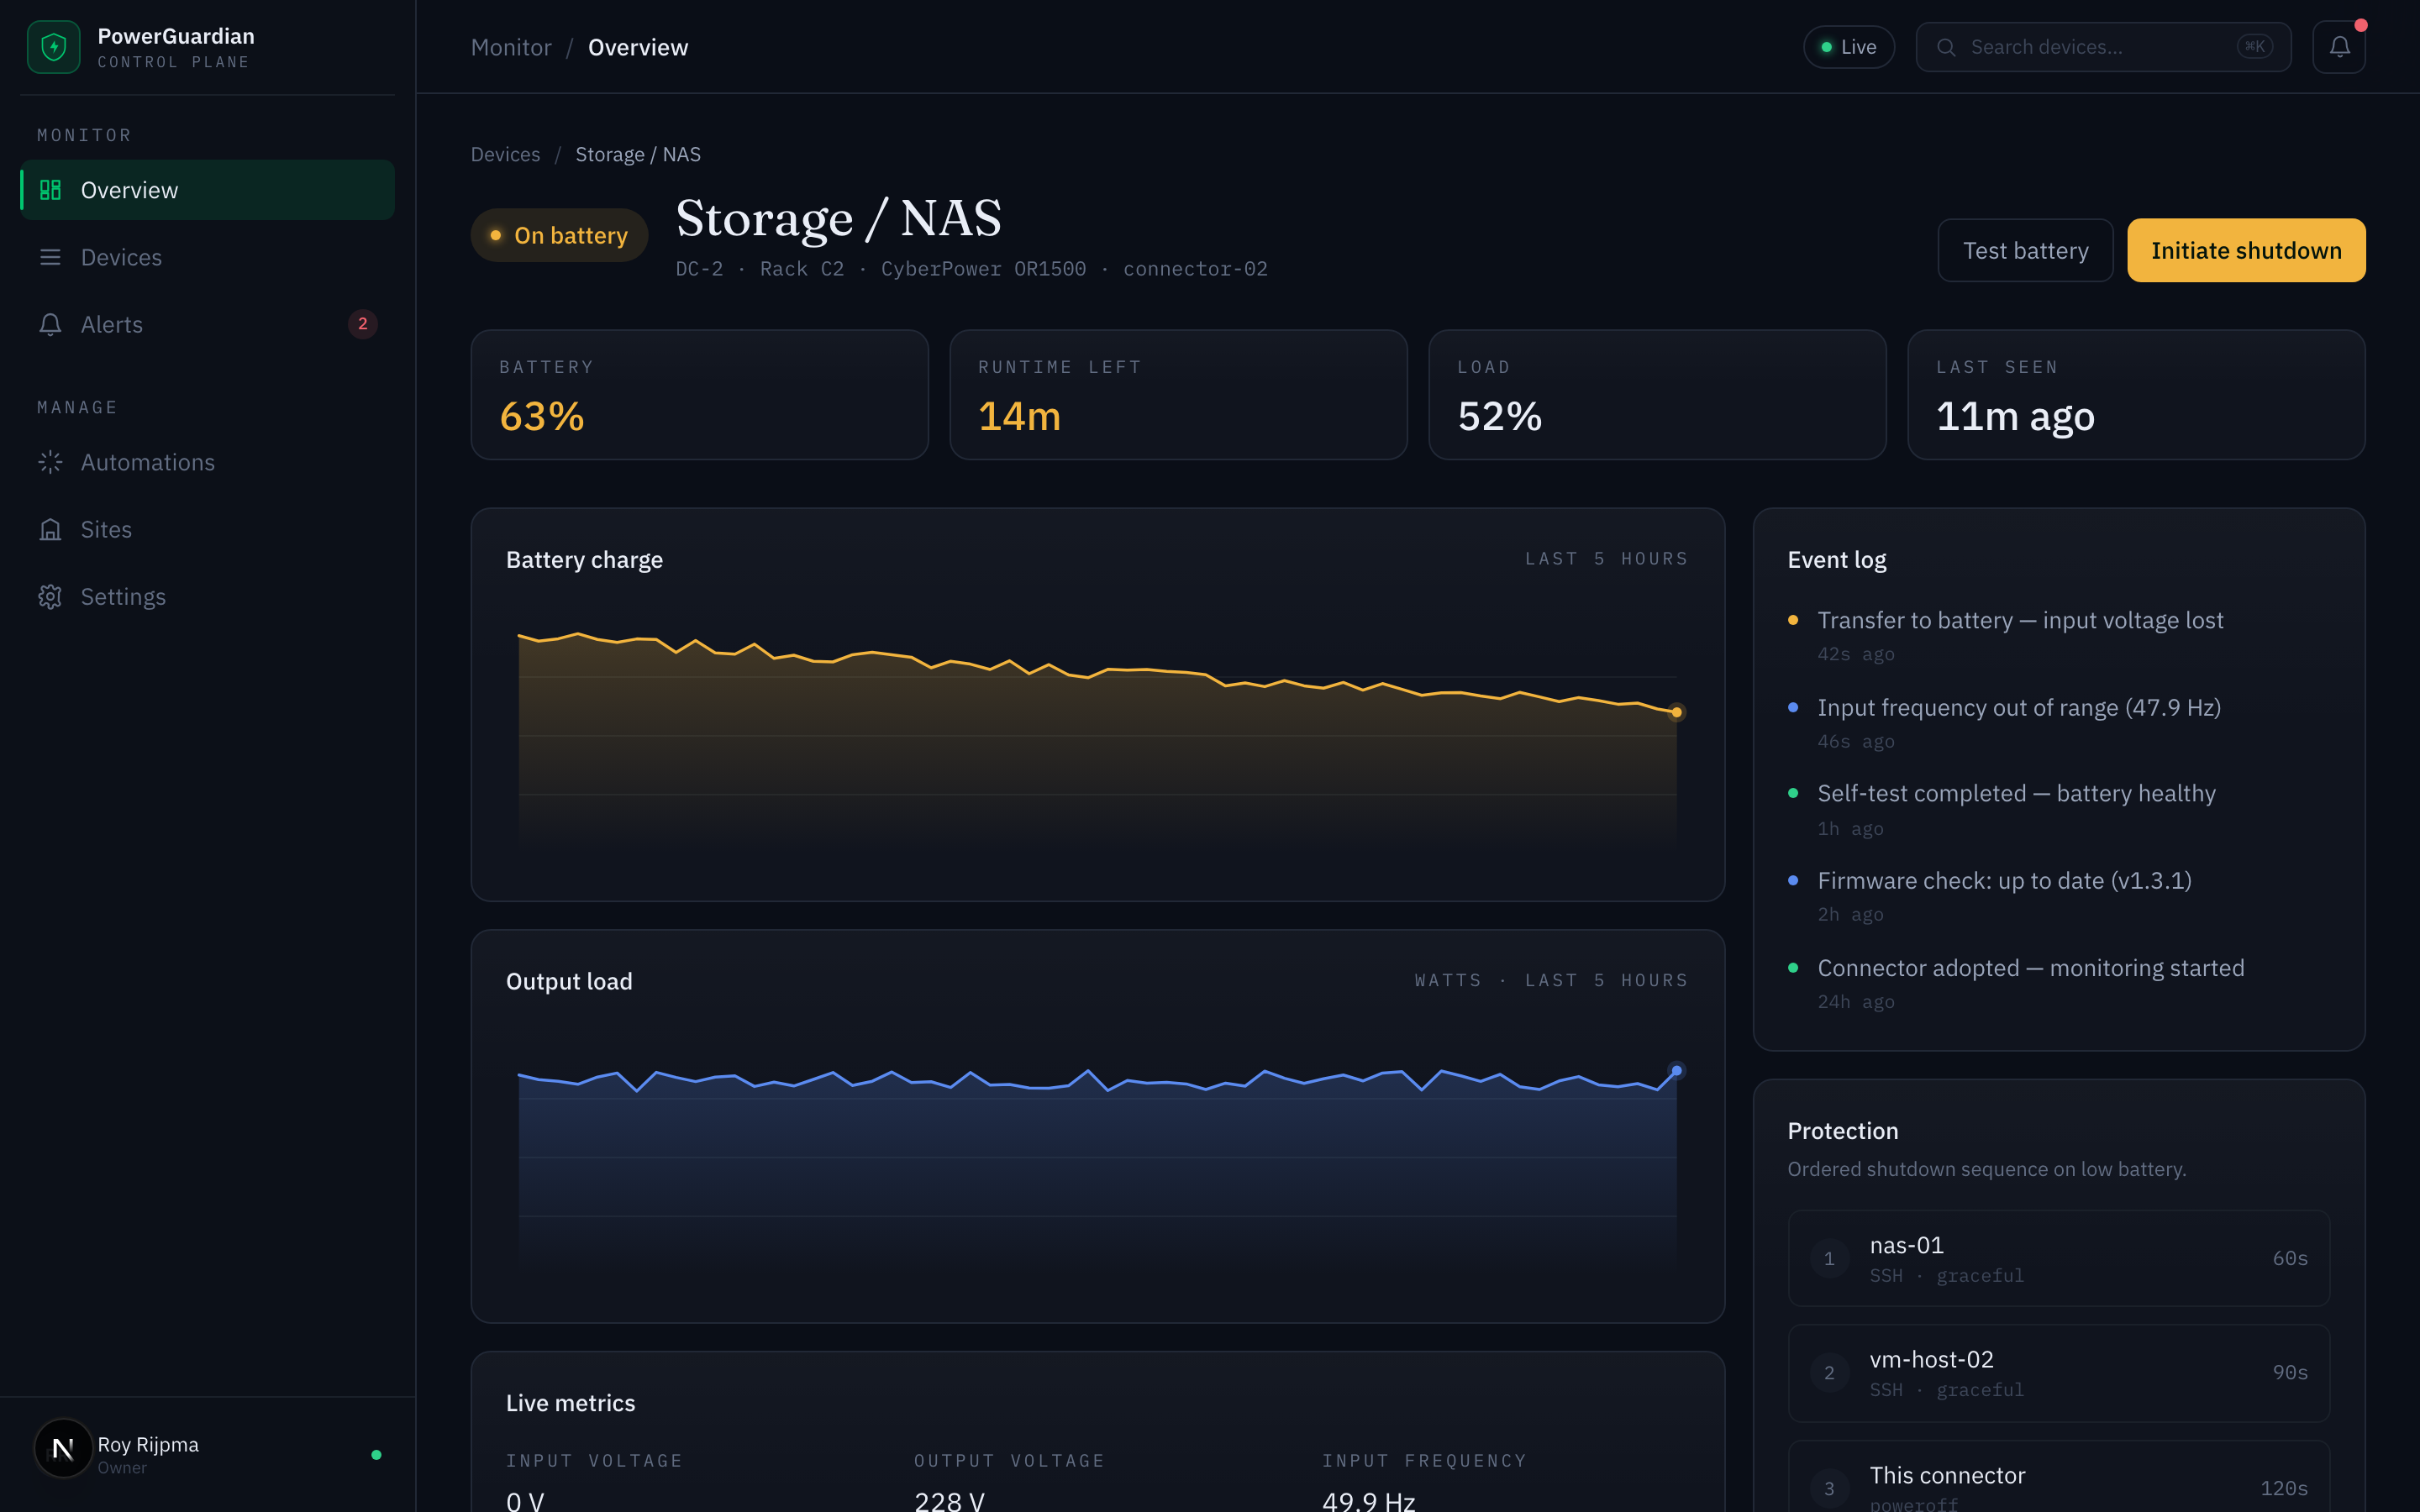Image resolution: width=2420 pixels, height=1512 pixels.
Task: Click the Output load chart title
Action: coord(569,981)
